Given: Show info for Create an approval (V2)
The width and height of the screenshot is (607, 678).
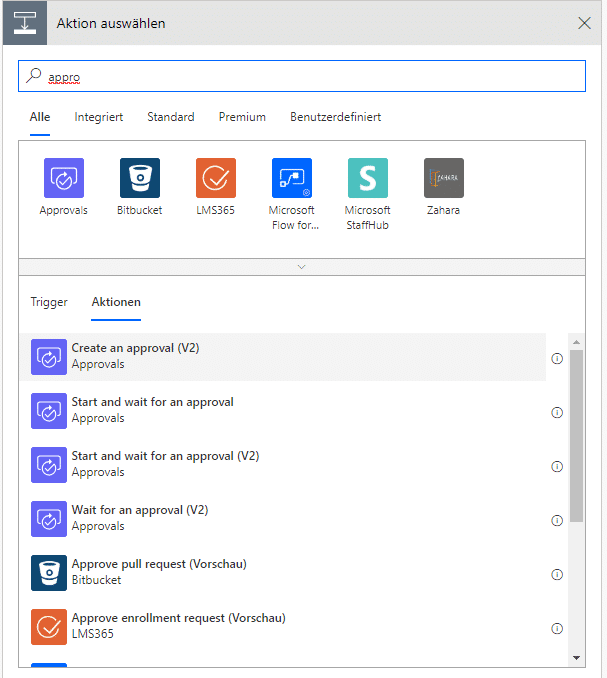Looking at the screenshot, I should coord(557,358).
